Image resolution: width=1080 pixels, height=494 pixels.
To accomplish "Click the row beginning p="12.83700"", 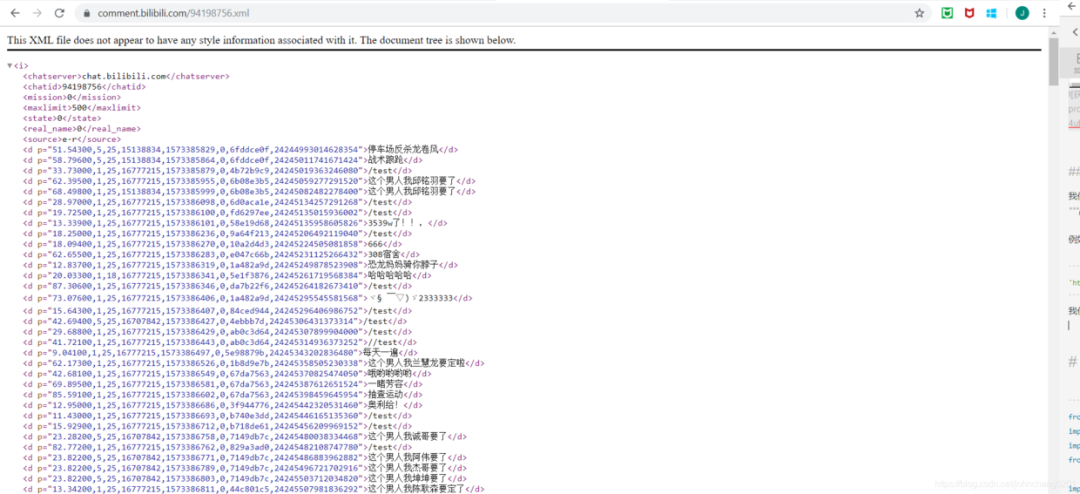I will point(240,265).
